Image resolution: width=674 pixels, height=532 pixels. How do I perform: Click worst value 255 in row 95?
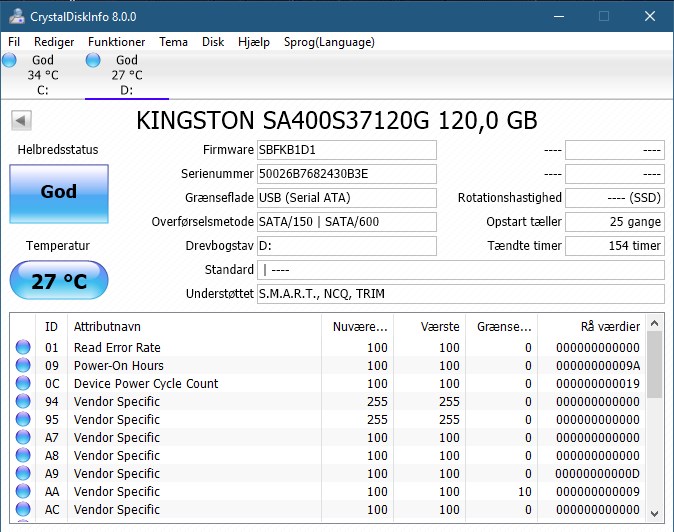tap(449, 419)
